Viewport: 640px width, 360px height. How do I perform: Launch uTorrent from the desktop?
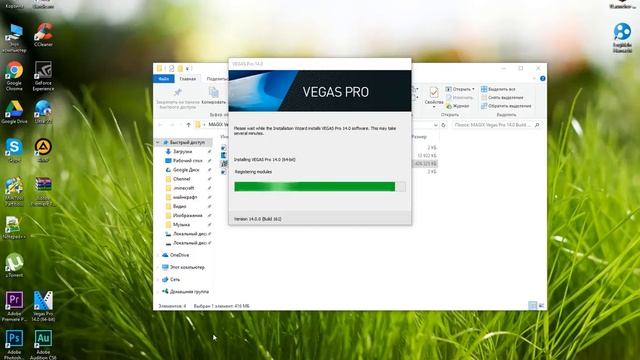14,265
